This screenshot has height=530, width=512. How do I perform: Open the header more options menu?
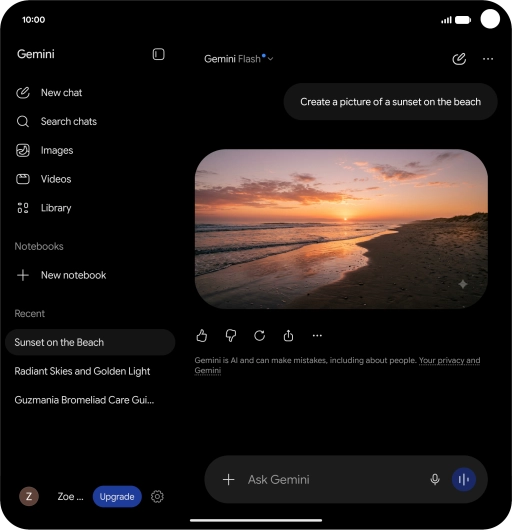point(488,59)
